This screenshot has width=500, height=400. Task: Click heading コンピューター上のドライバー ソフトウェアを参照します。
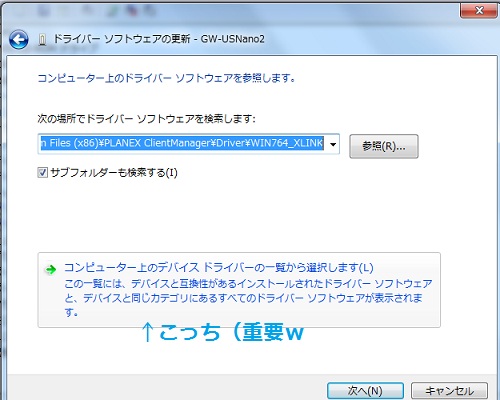[x=167, y=78]
